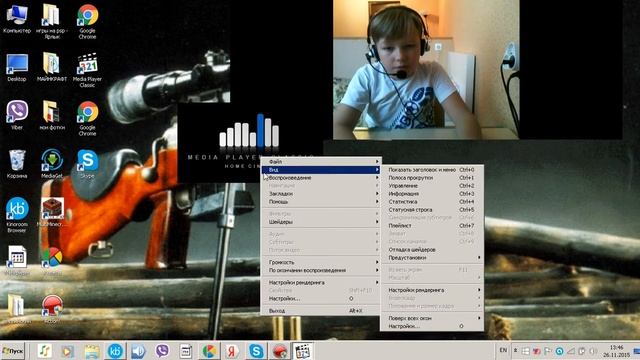This screenshot has height=360, width=640.
Task: Toggle the 'Информация' panel
Action: click(x=432, y=193)
